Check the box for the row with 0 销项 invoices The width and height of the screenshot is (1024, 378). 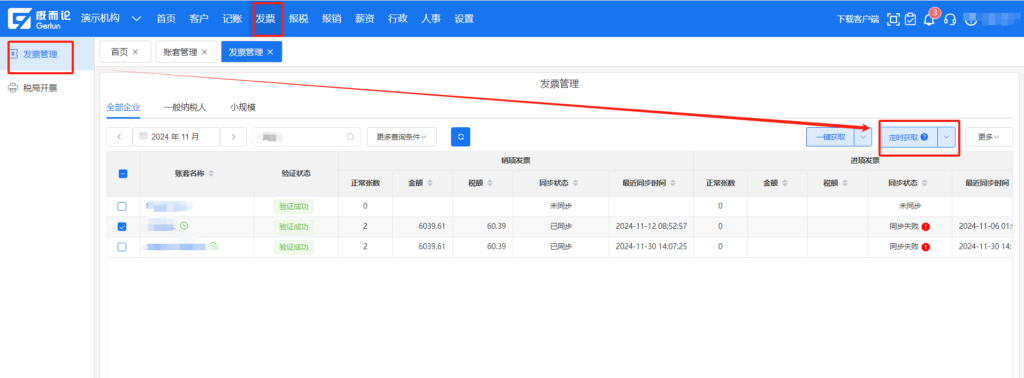coord(122,206)
